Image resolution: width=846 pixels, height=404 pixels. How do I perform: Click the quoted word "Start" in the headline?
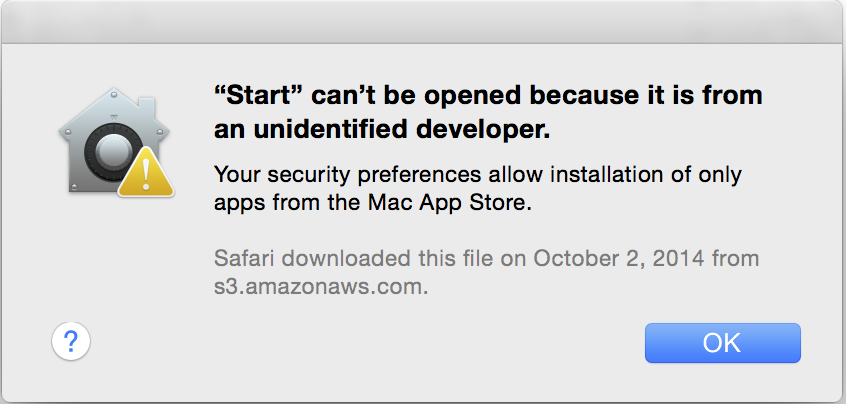(259, 96)
